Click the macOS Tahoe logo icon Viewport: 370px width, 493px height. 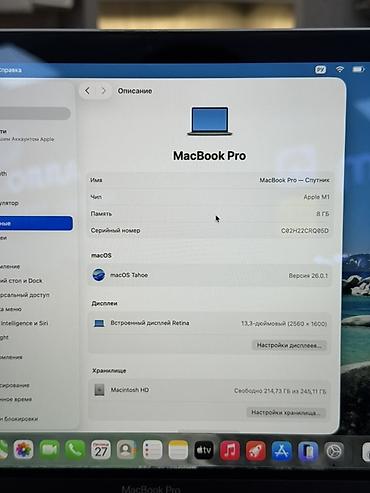(99, 275)
